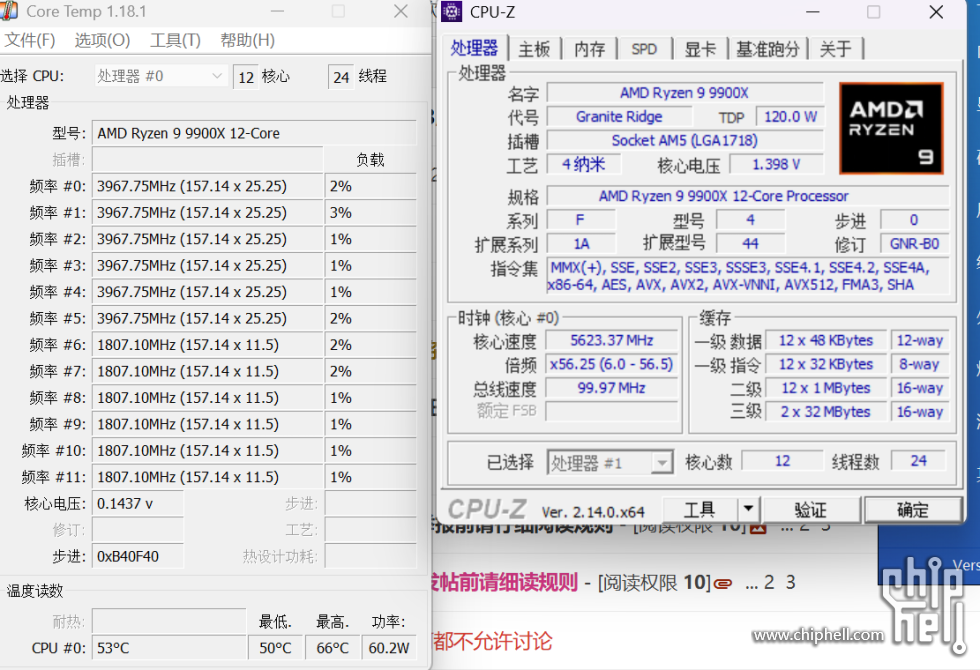The image size is (980, 670).
Task: Click the CPU-Z 核心电压 value 1.398 V
Action: tap(776, 164)
